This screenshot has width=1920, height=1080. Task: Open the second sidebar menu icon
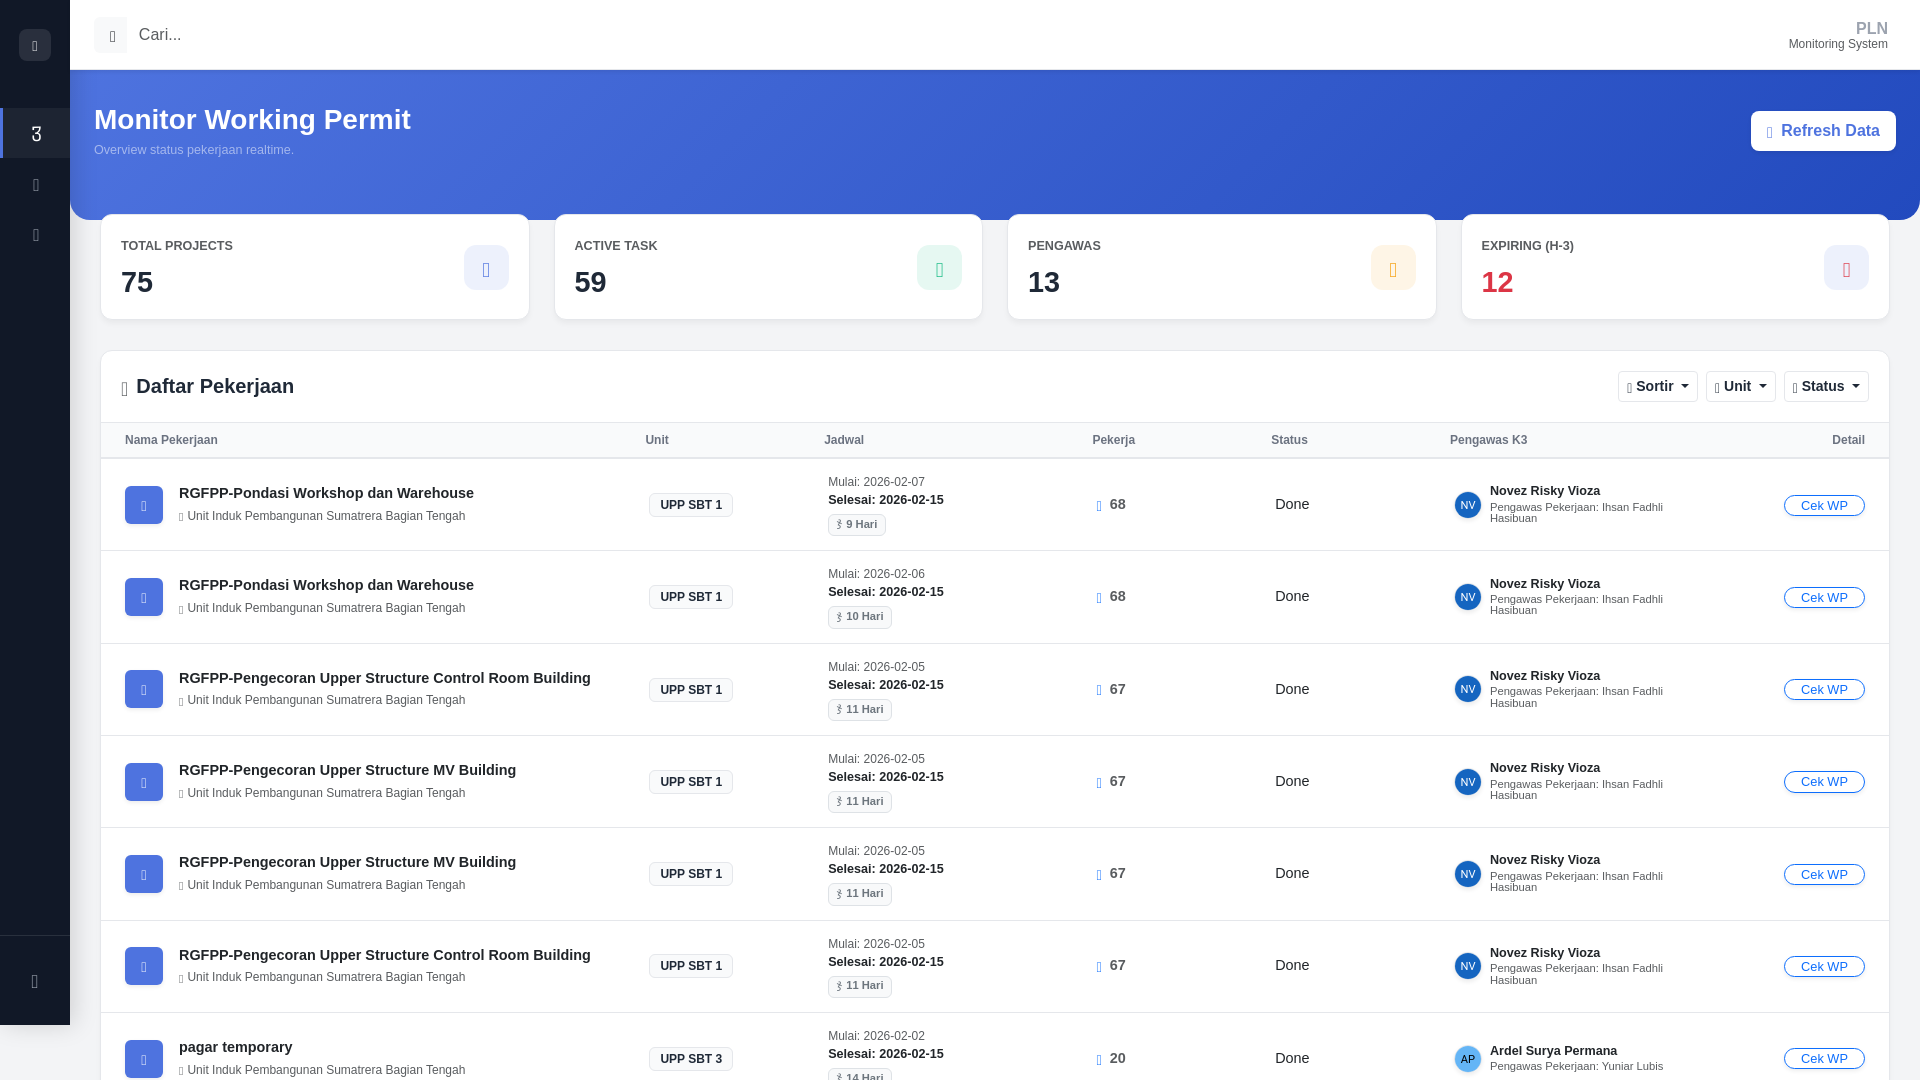click(x=36, y=185)
